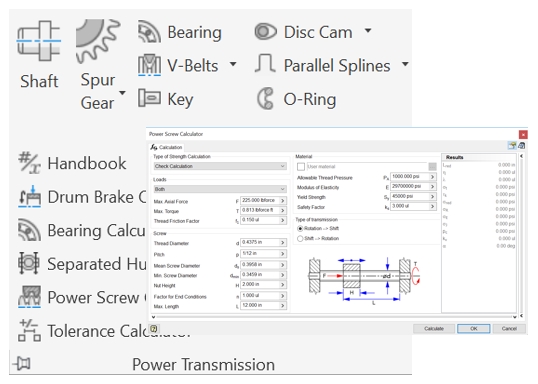Click the Max. Torque input field
538x384 pixels.
(x=259, y=210)
